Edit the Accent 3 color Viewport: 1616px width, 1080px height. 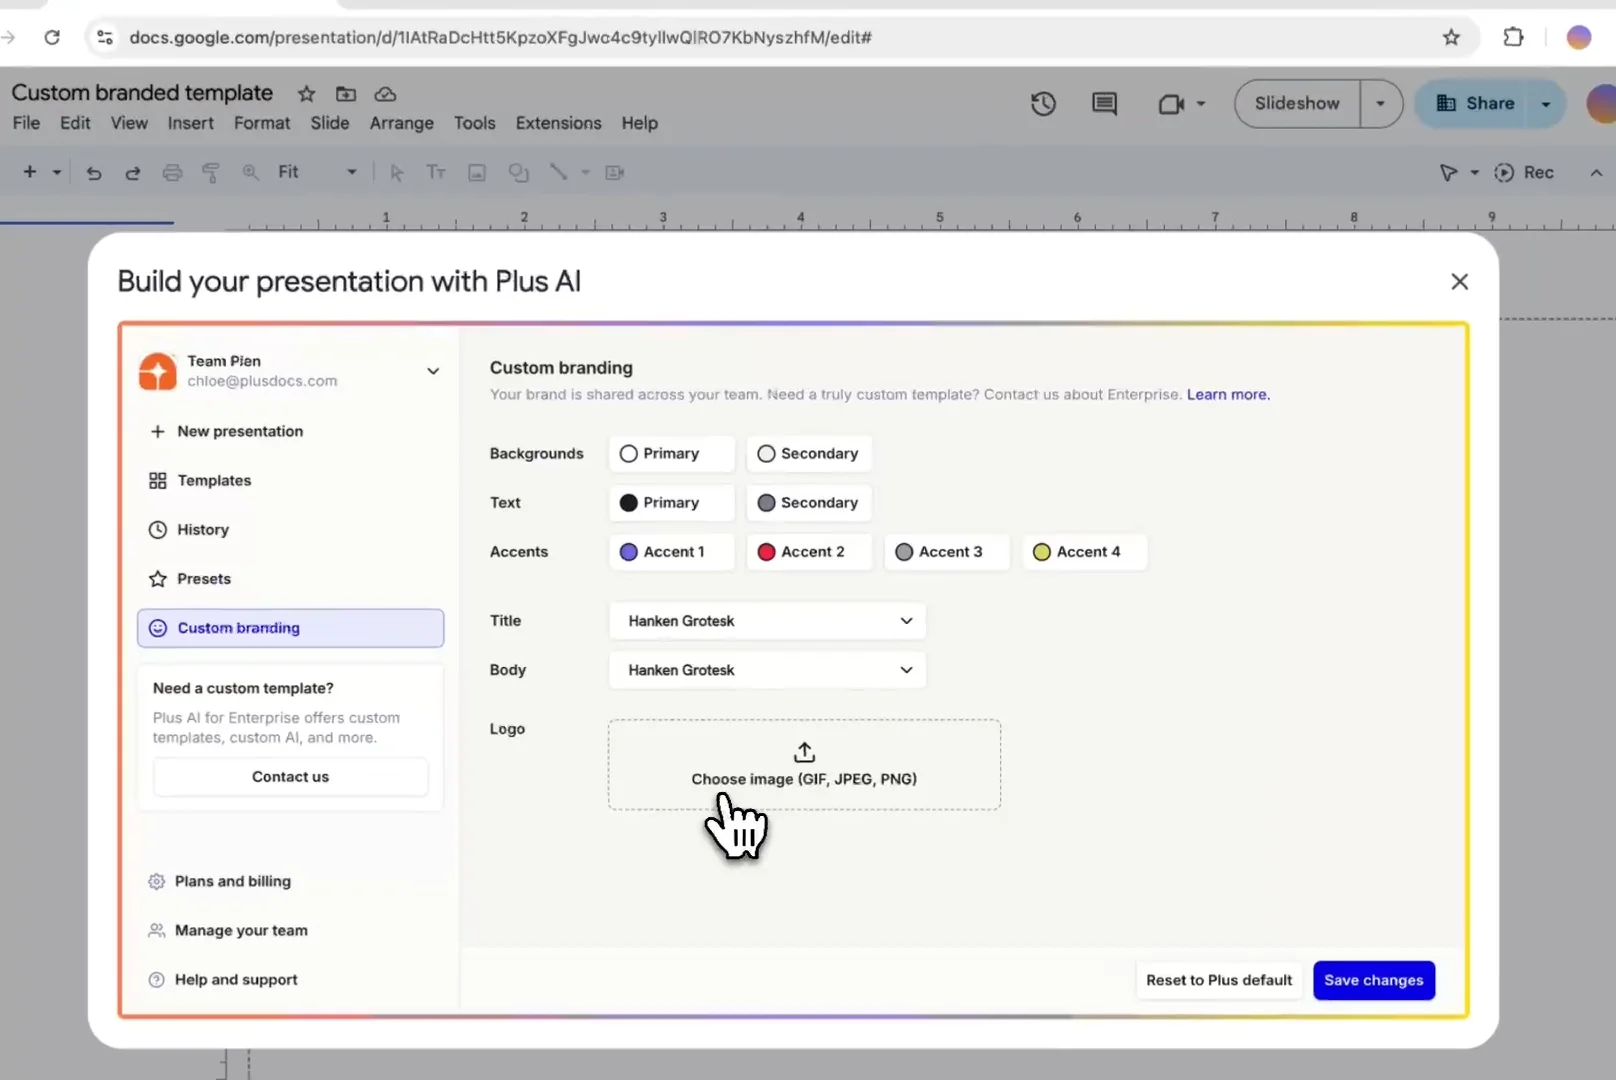[x=947, y=552]
